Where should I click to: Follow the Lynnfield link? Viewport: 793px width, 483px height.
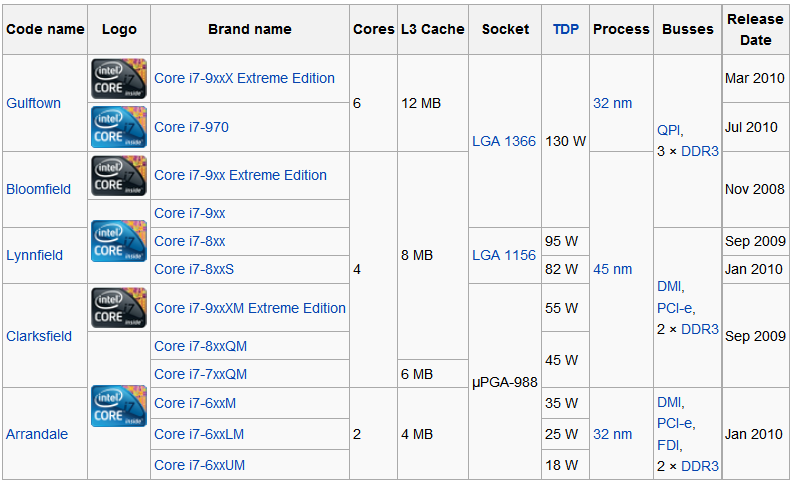pyautogui.click(x=34, y=255)
